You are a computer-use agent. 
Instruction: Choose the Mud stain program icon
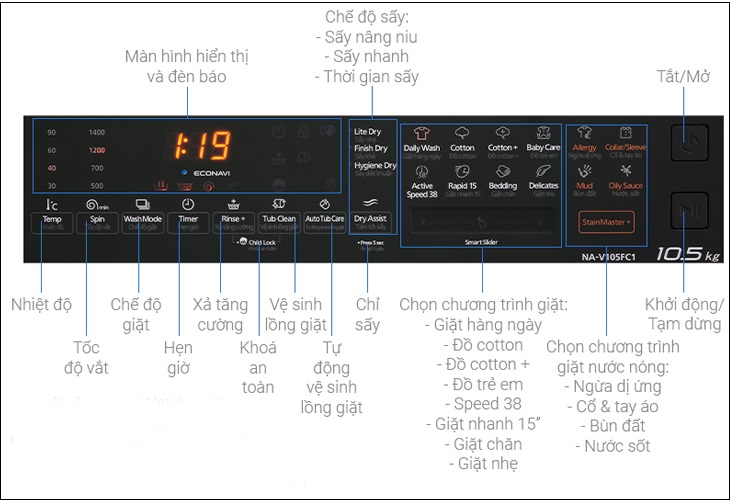click(x=584, y=172)
